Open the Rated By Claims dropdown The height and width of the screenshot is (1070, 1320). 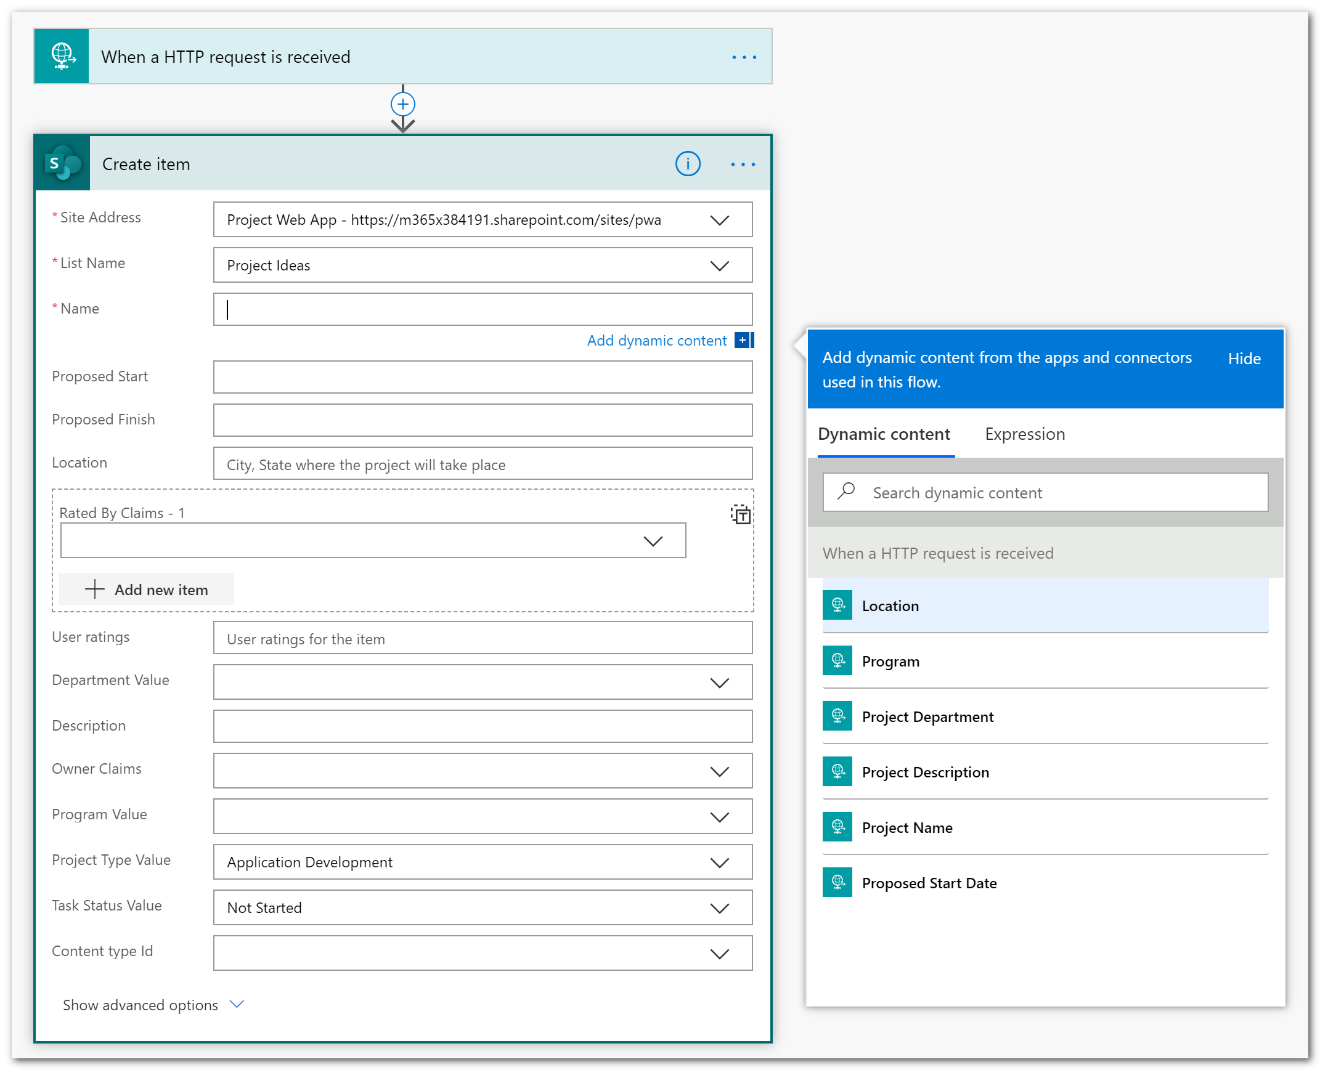[653, 541]
